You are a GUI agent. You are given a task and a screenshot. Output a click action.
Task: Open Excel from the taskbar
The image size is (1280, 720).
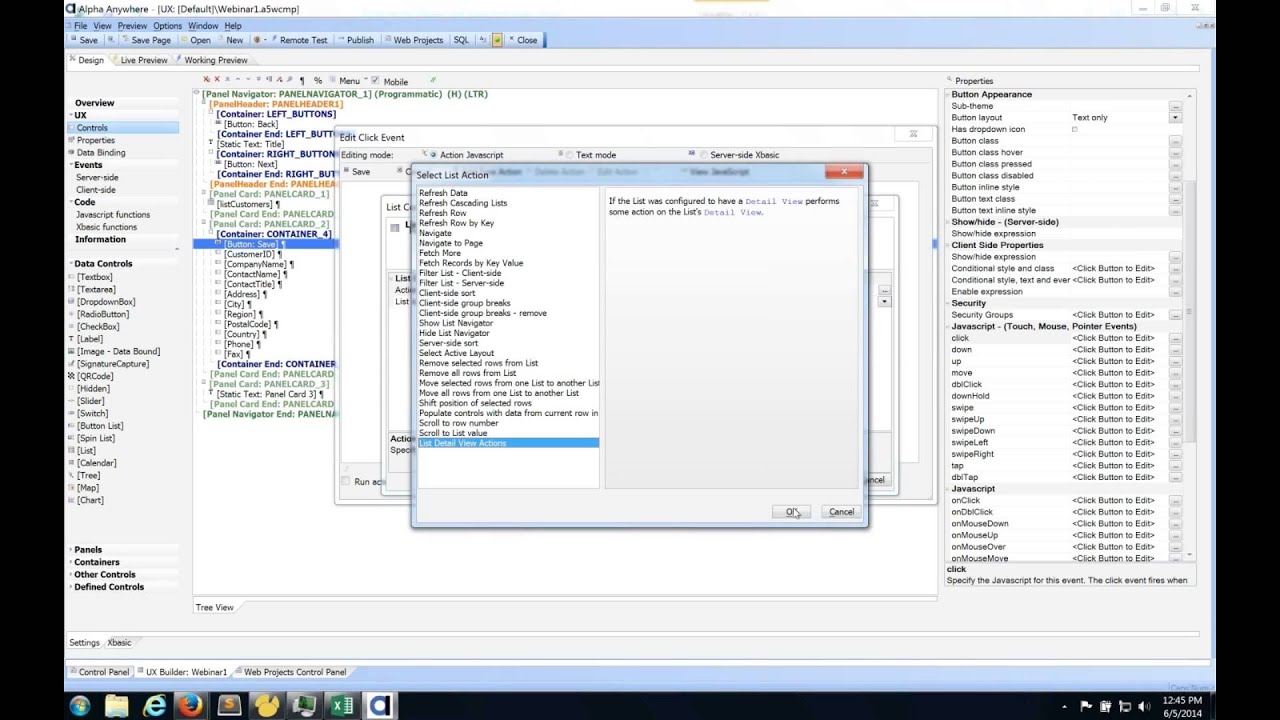(x=342, y=706)
